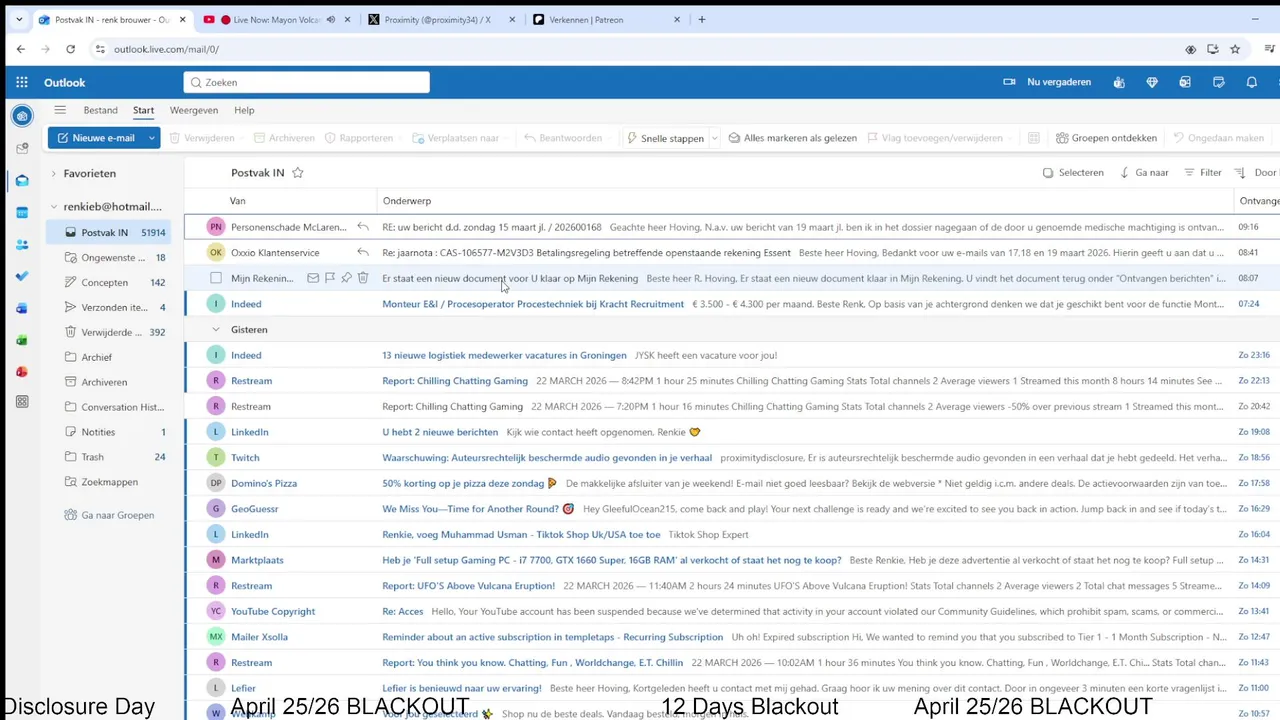
Task: Add Postvak IN to favorites star
Action: pyautogui.click(x=297, y=173)
